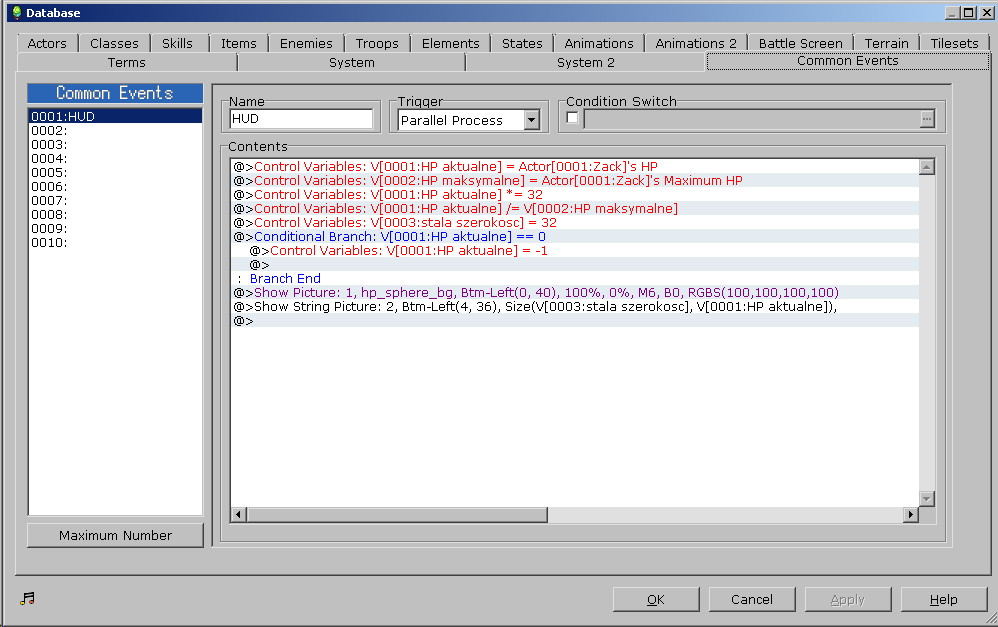The width and height of the screenshot is (998, 627).
Task: Switch to the System 2 tab
Action: point(586,62)
